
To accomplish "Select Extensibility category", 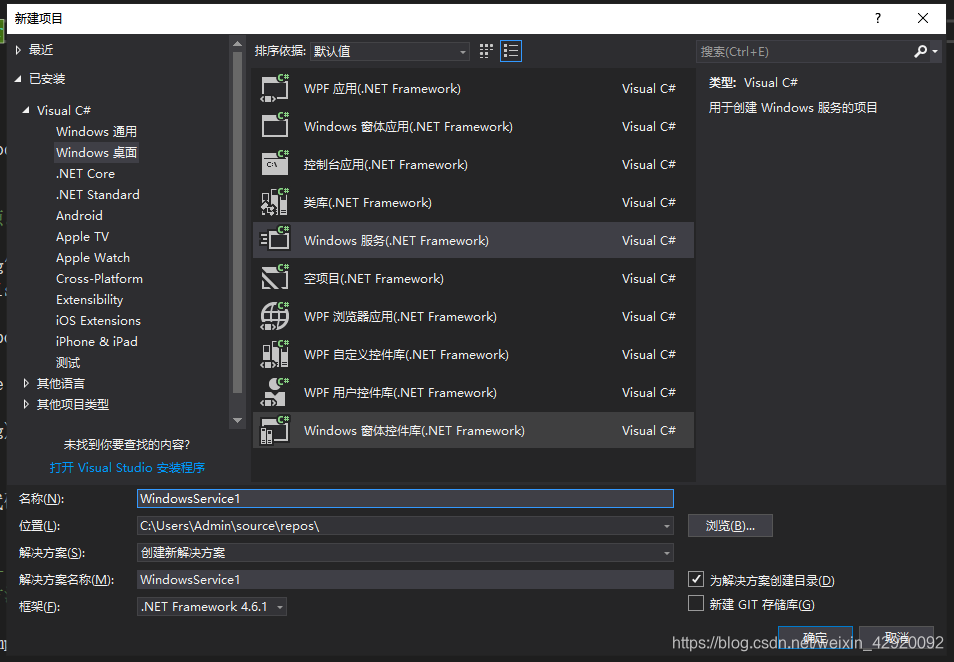I will (89, 299).
